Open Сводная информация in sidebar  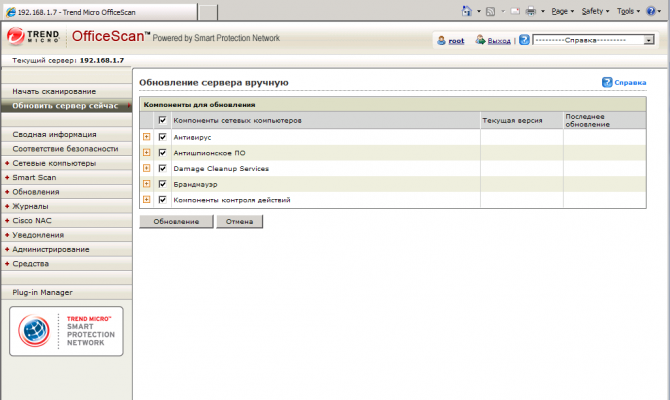click(x=66, y=135)
